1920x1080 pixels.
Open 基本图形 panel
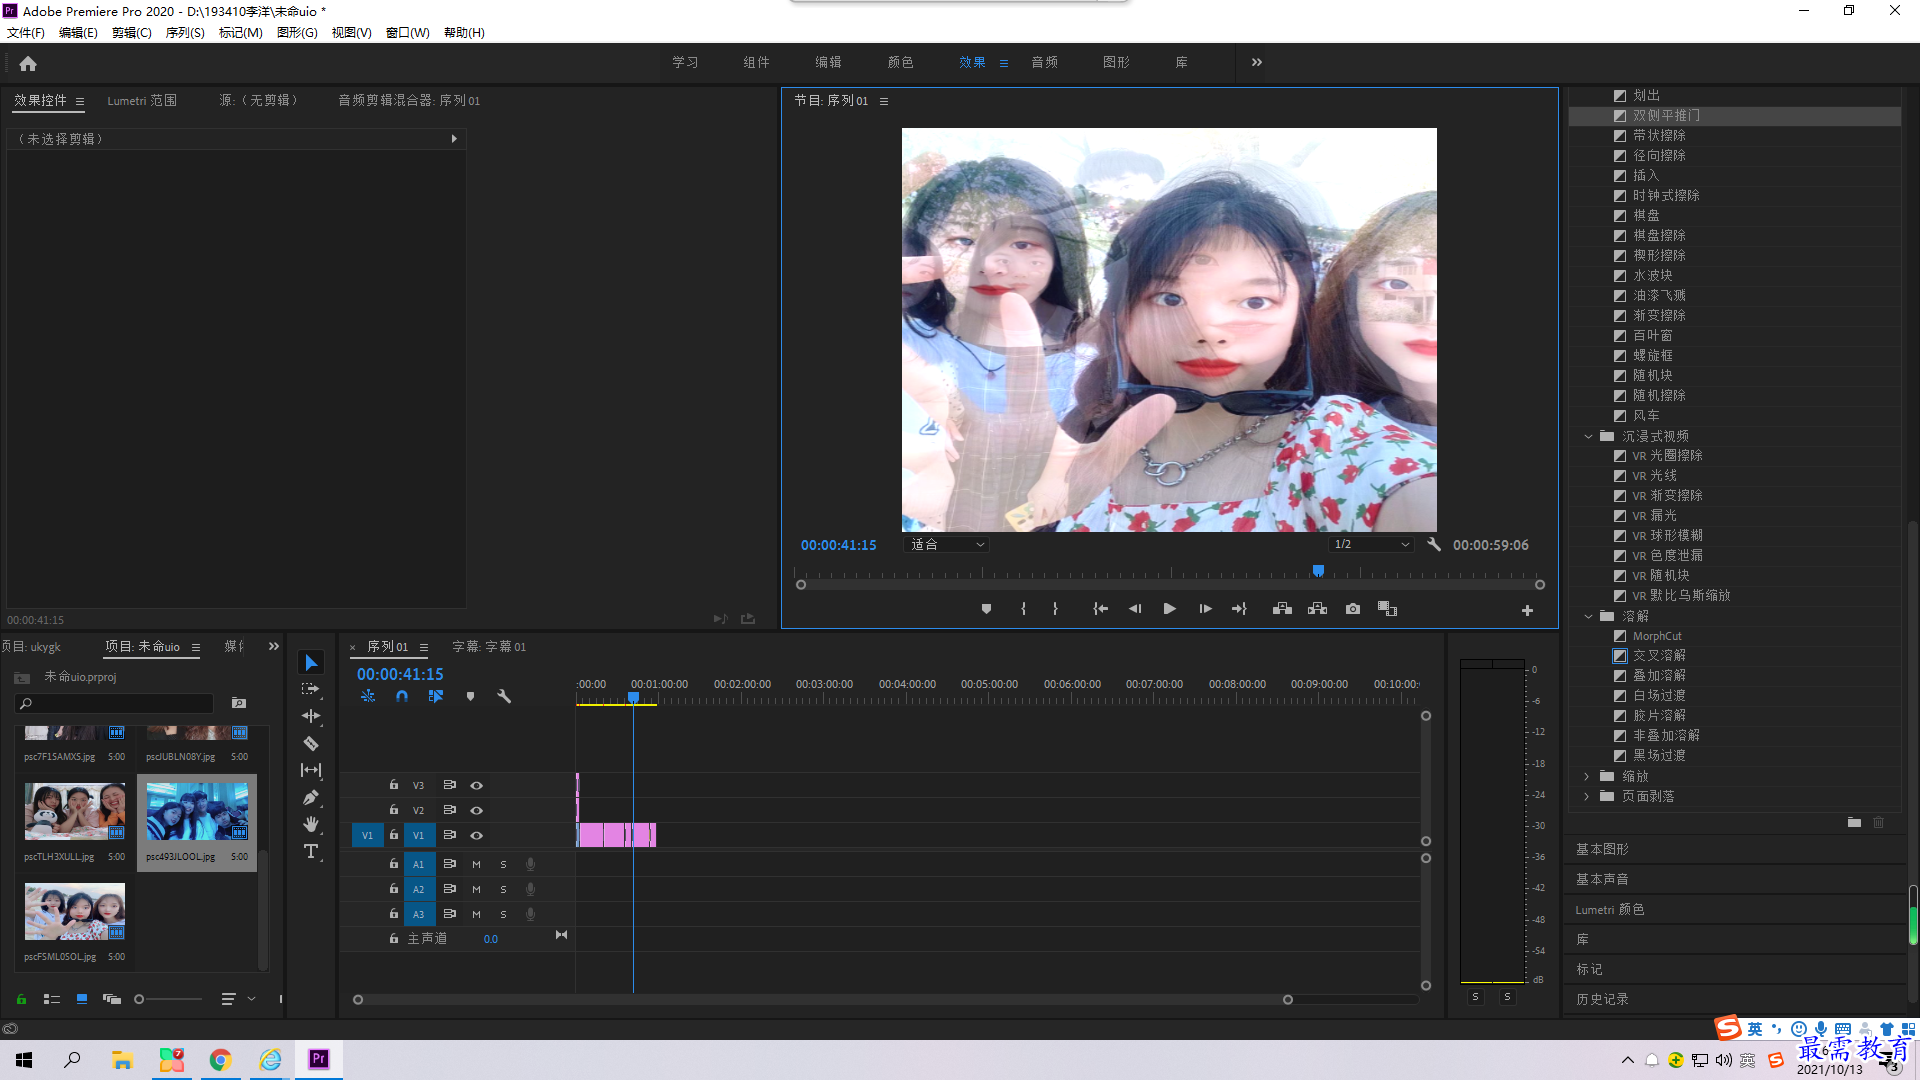click(1602, 849)
